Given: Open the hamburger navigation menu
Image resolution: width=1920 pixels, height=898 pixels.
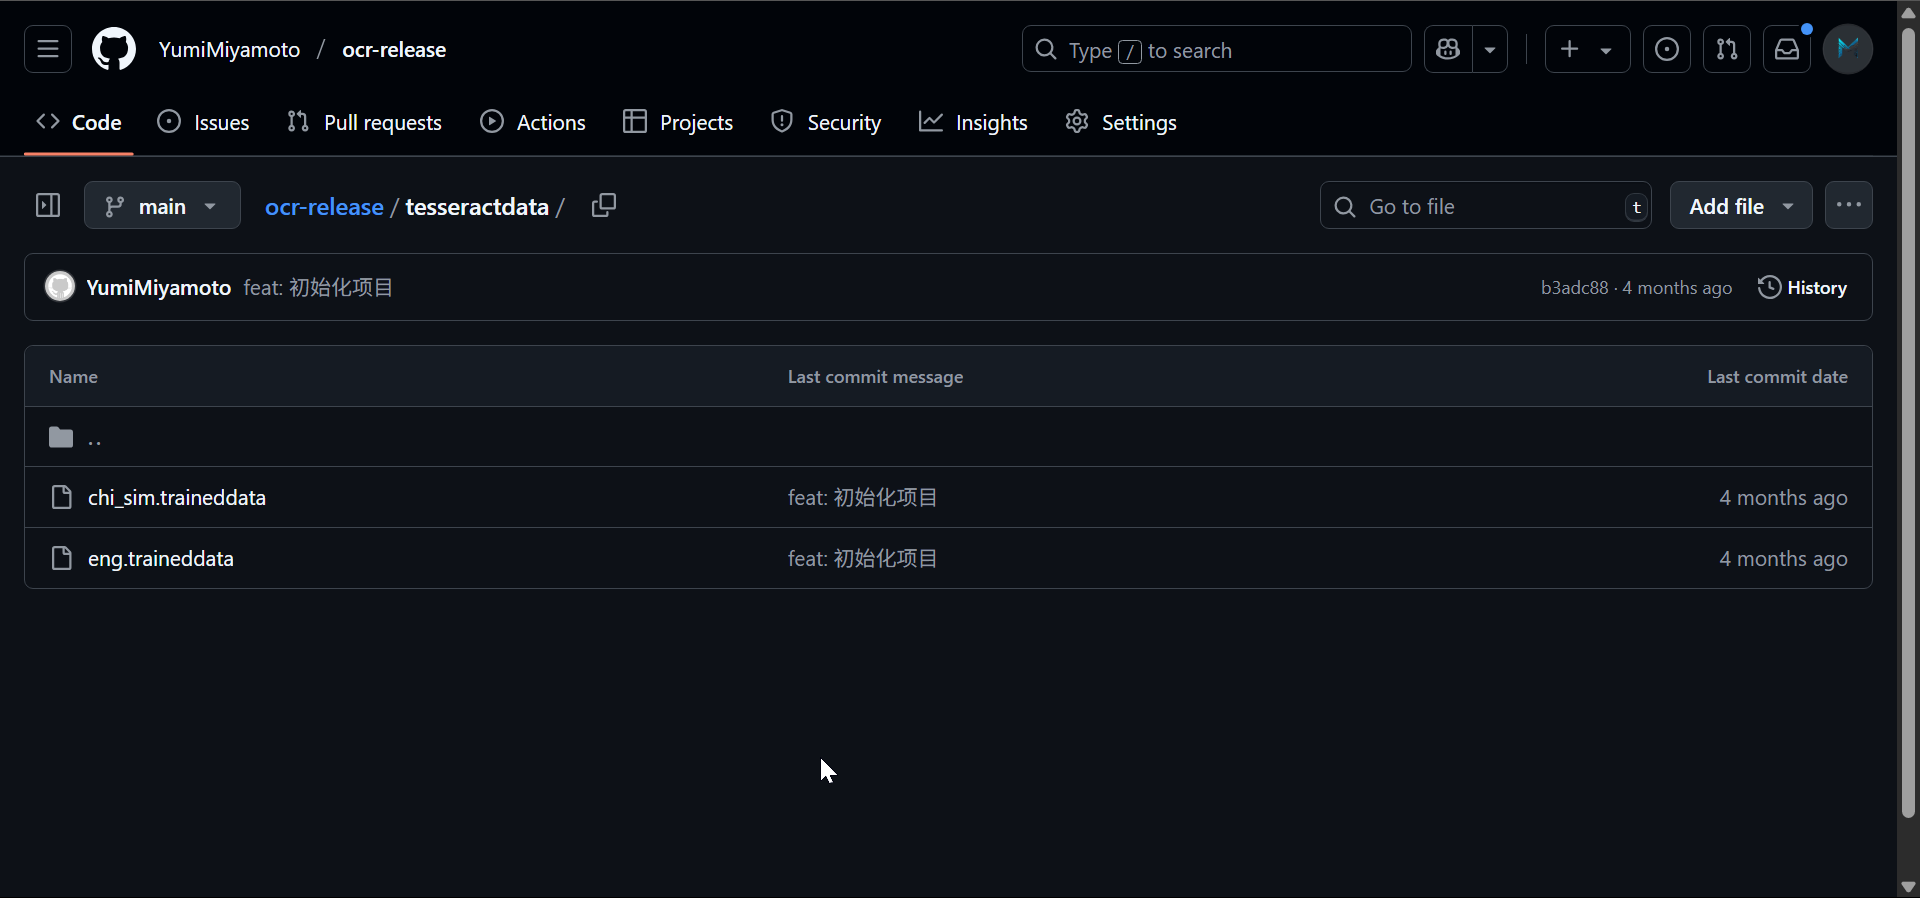Looking at the screenshot, I should 48,49.
